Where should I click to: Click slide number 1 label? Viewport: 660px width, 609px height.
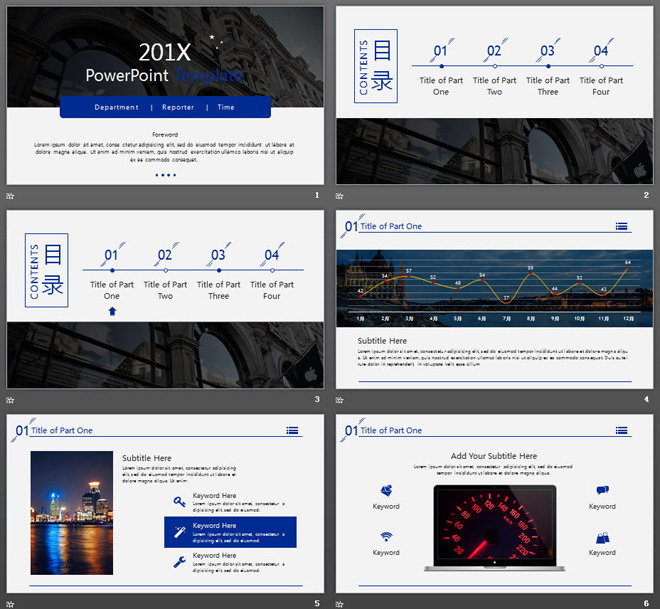click(x=317, y=195)
